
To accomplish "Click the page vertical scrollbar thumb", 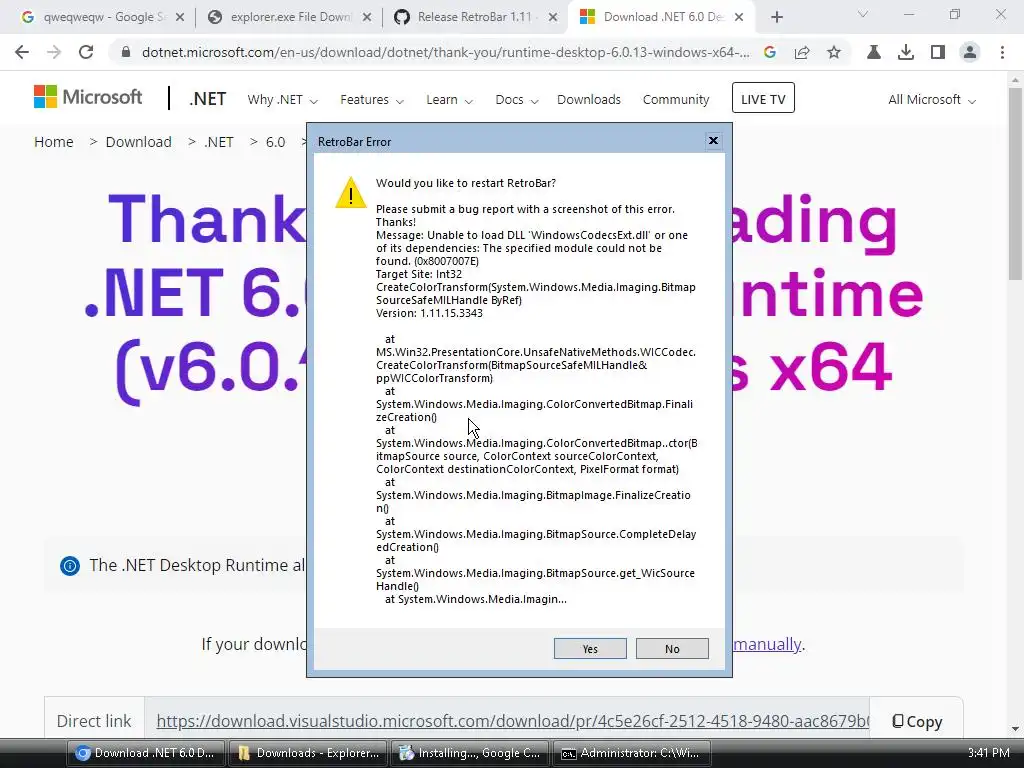I will point(1015,183).
